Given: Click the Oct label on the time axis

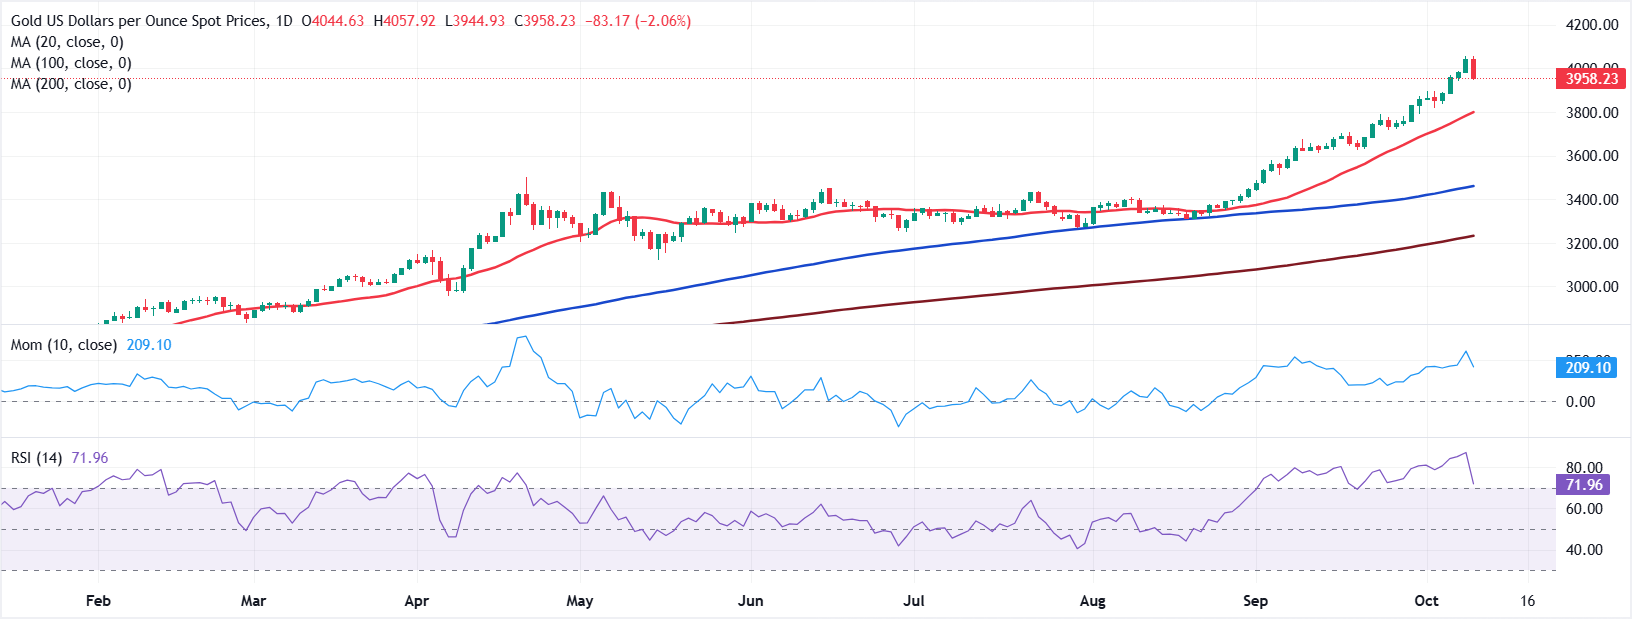Looking at the screenshot, I should point(1426,601).
